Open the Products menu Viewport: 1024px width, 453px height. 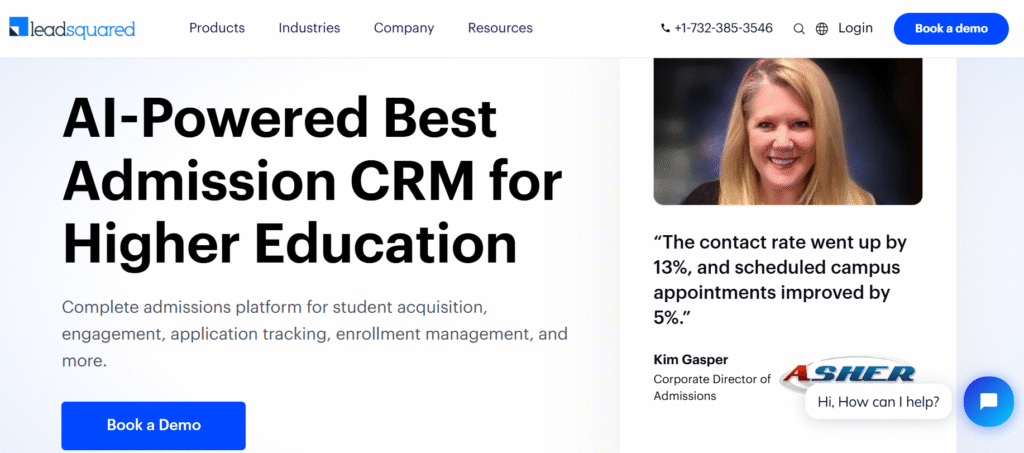217,28
